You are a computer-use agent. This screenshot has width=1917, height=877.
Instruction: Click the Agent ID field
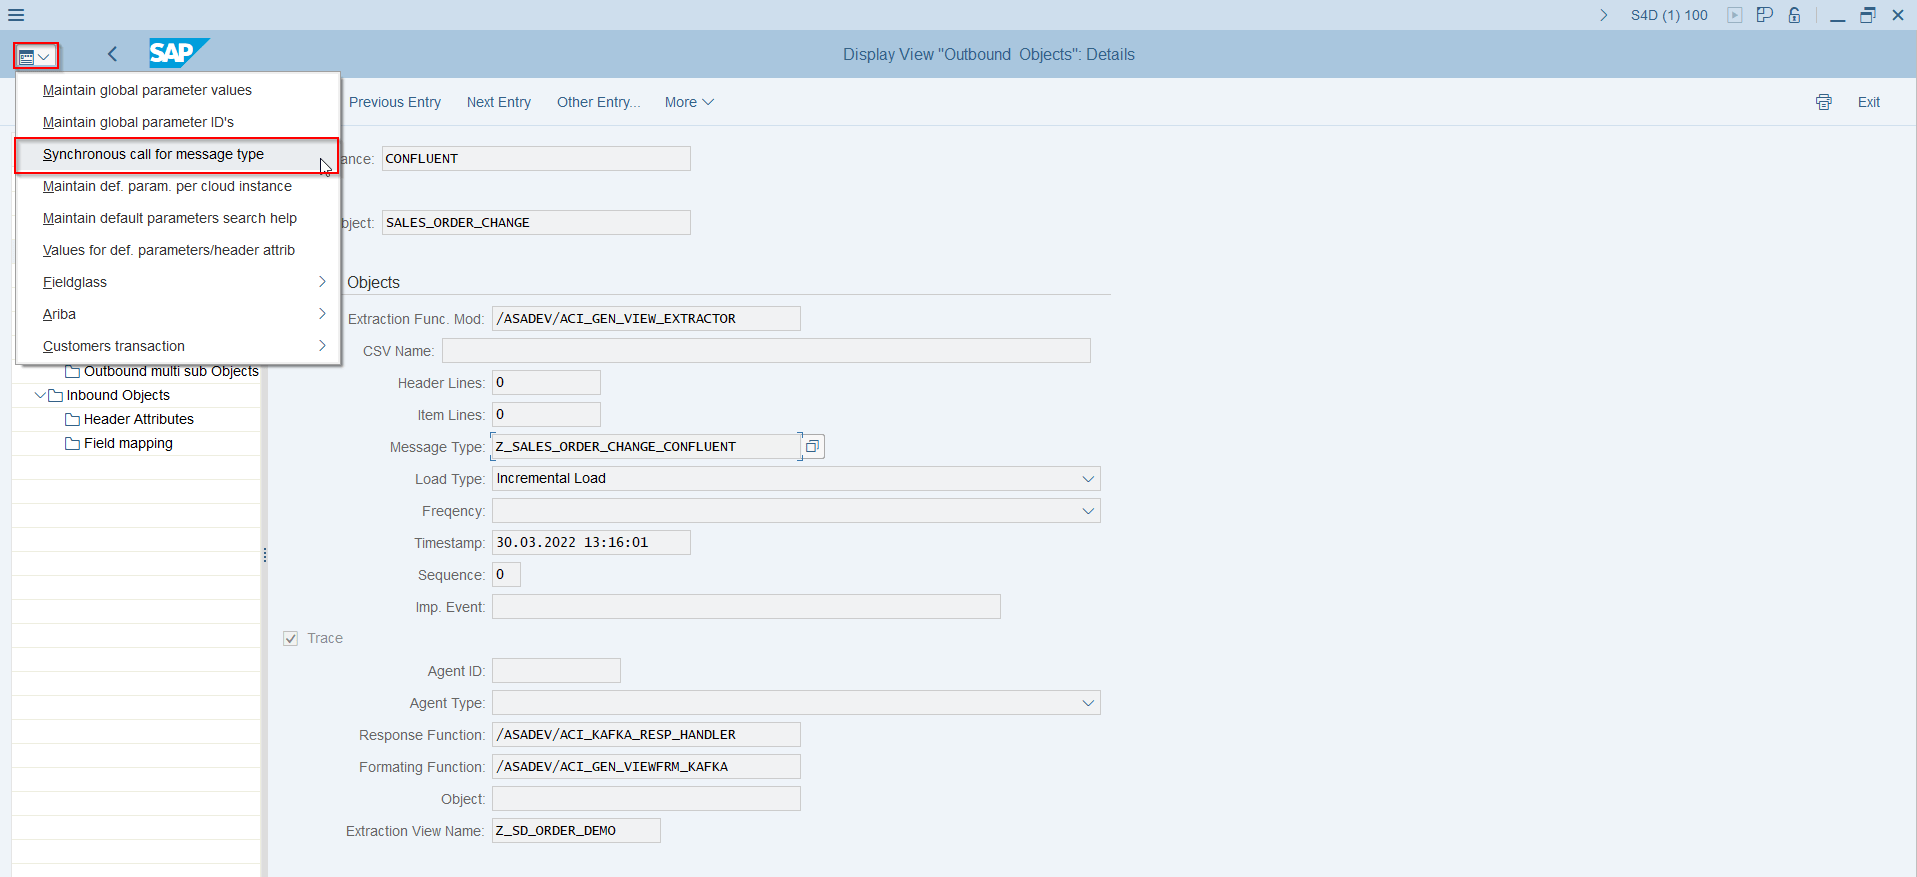[x=556, y=671]
